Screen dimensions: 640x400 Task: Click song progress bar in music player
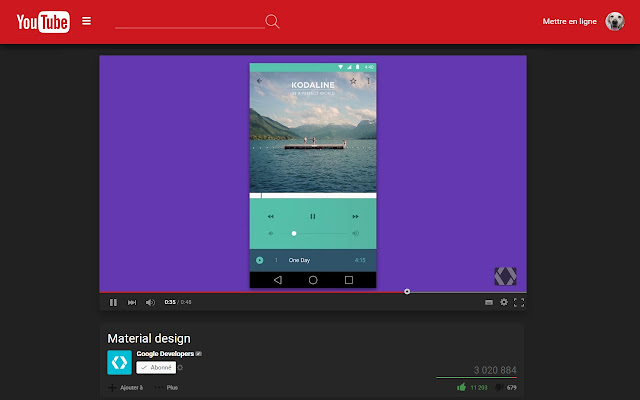point(313,196)
